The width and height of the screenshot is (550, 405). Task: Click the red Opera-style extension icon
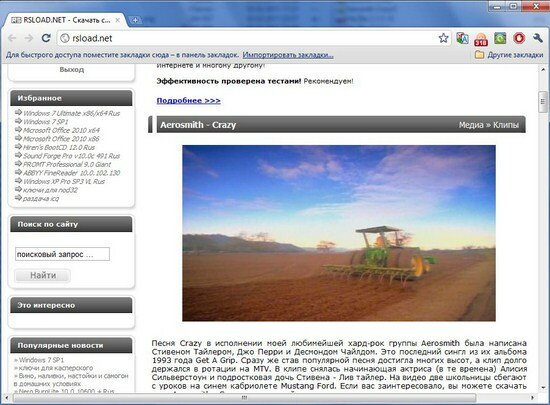(519, 38)
